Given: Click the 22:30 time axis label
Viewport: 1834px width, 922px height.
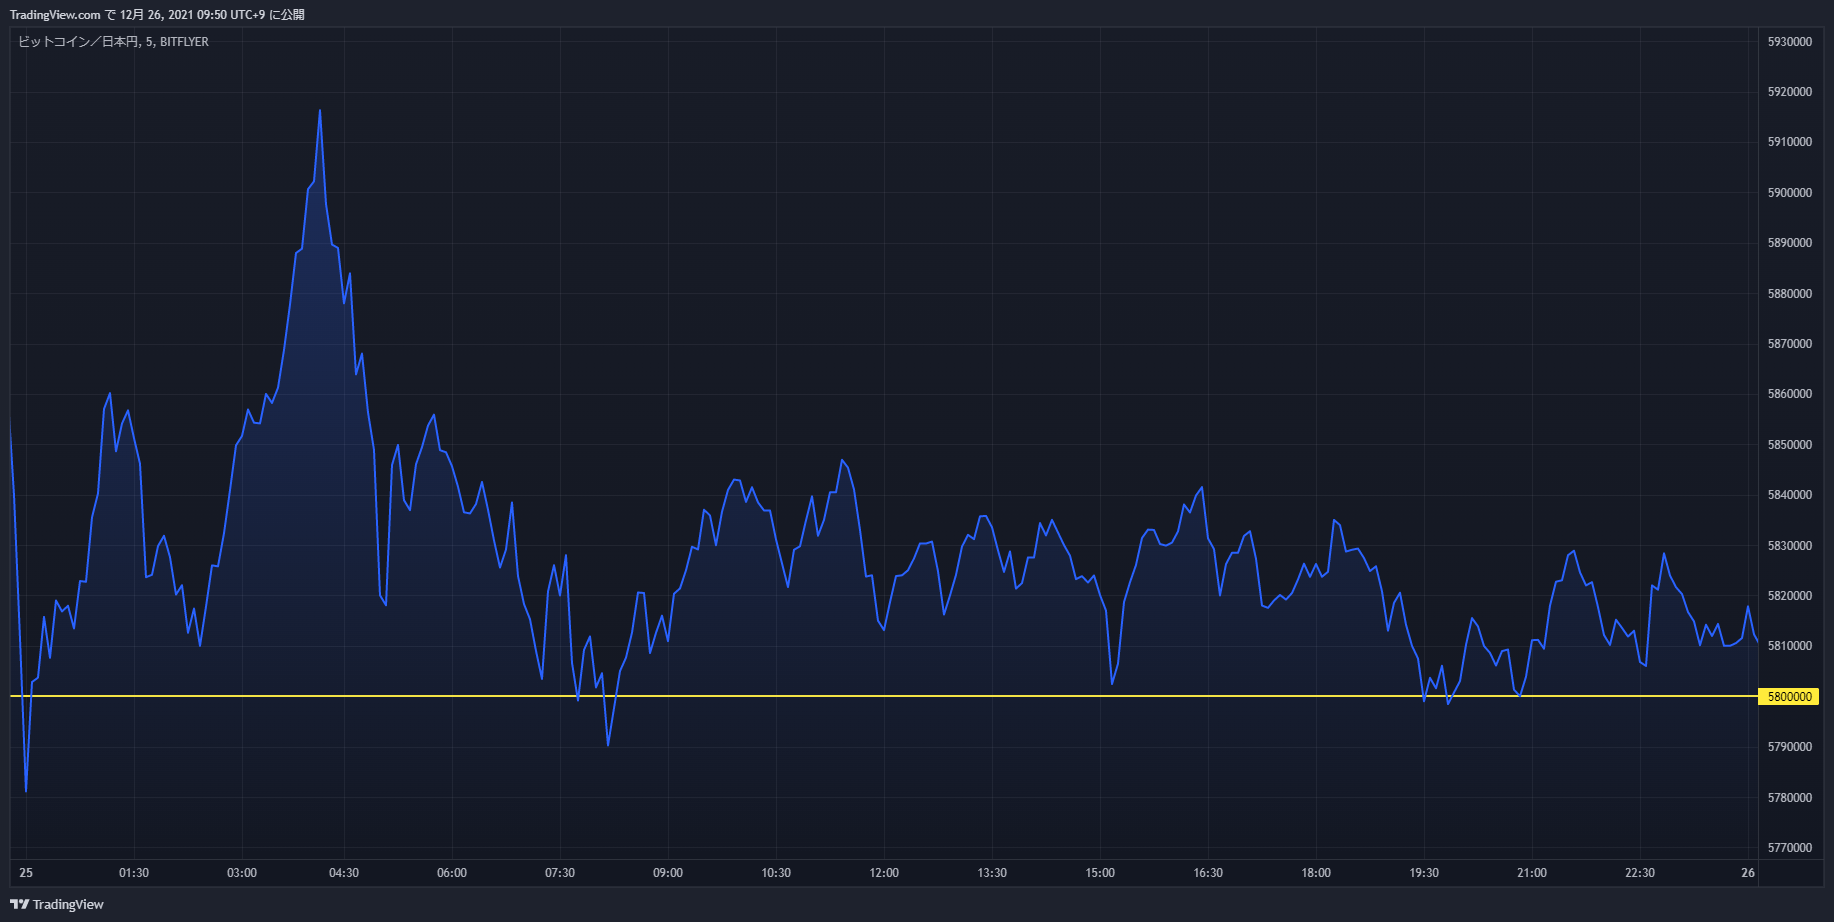Looking at the screenshot, I should [1640, 873].
